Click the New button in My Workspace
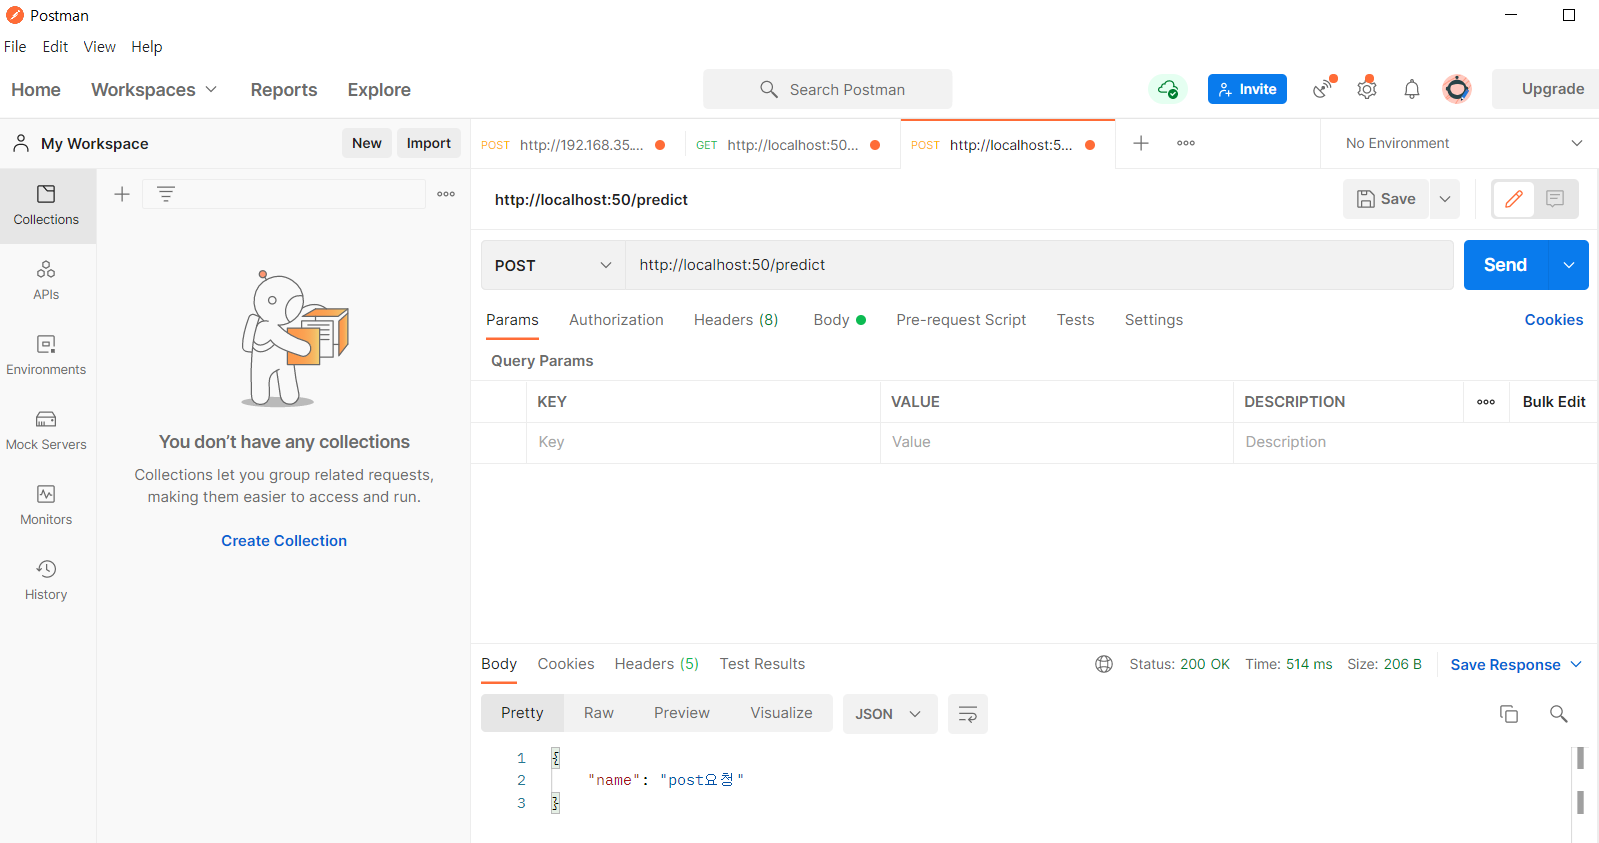This screenshot has height=843, width=1599. (366, 143)
